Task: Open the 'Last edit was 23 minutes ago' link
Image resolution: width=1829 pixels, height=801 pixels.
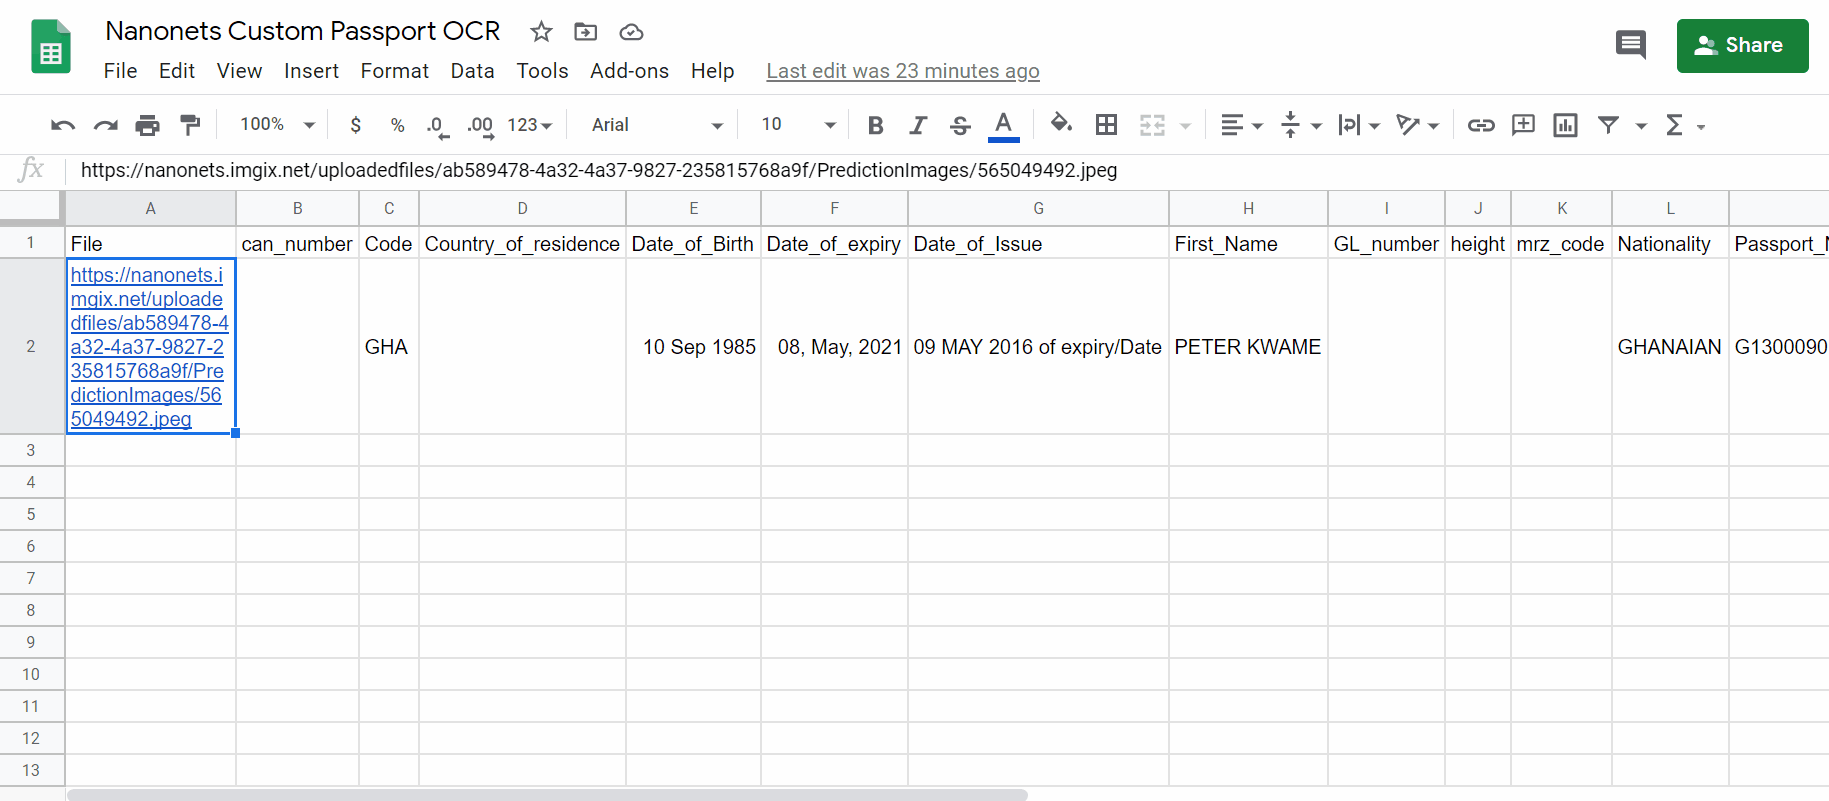Action: coord(902,71)
